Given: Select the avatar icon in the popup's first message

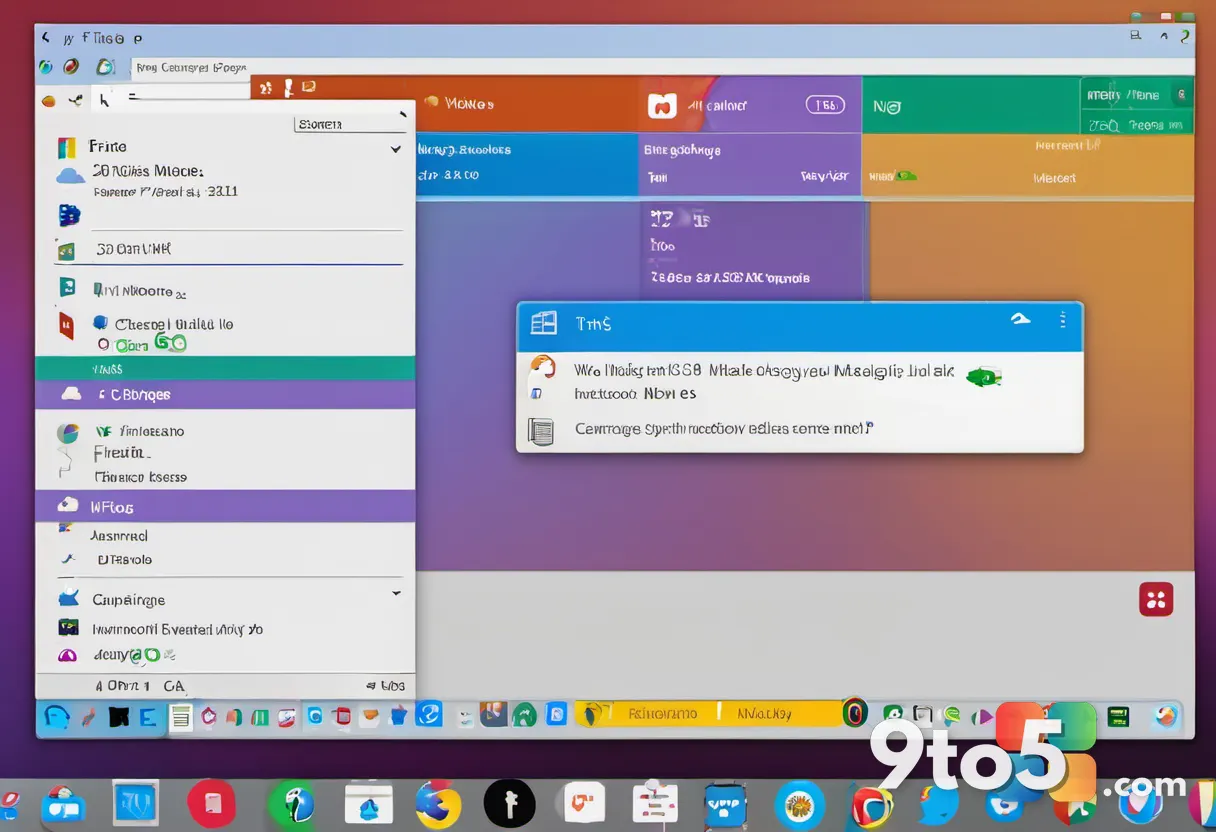Looking at the screenshot, I should tap(541, 367).
